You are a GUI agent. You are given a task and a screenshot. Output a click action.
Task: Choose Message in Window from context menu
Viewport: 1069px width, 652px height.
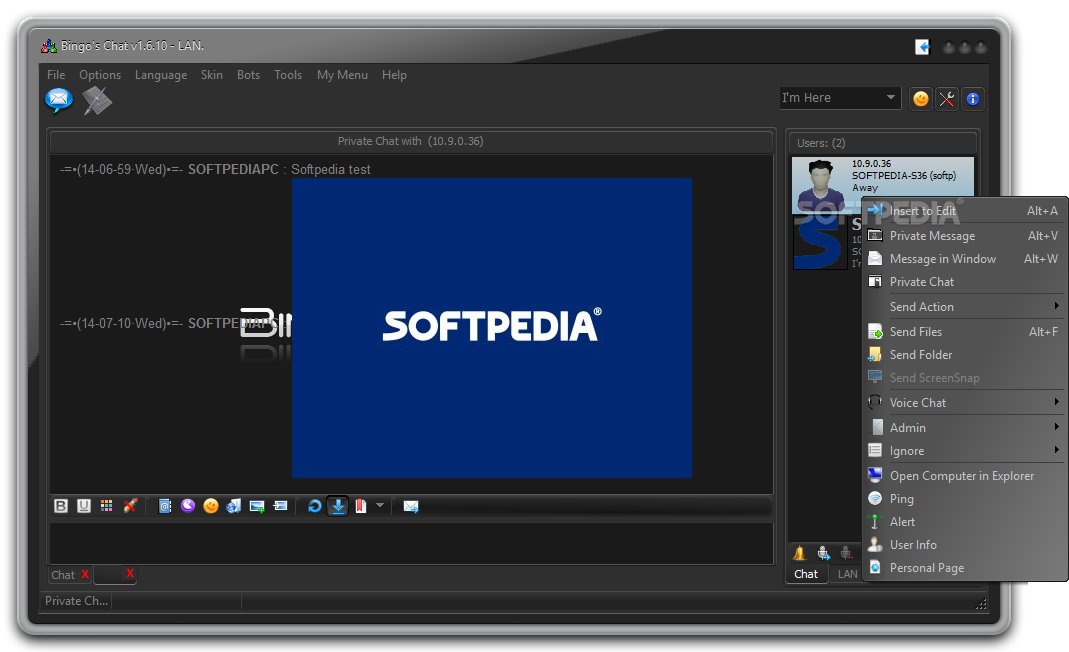(x=964, y=259)
